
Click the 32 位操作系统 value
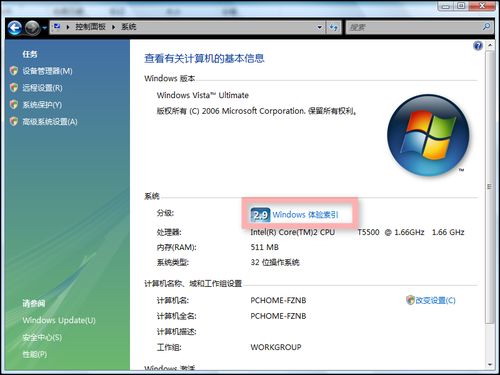275,263
